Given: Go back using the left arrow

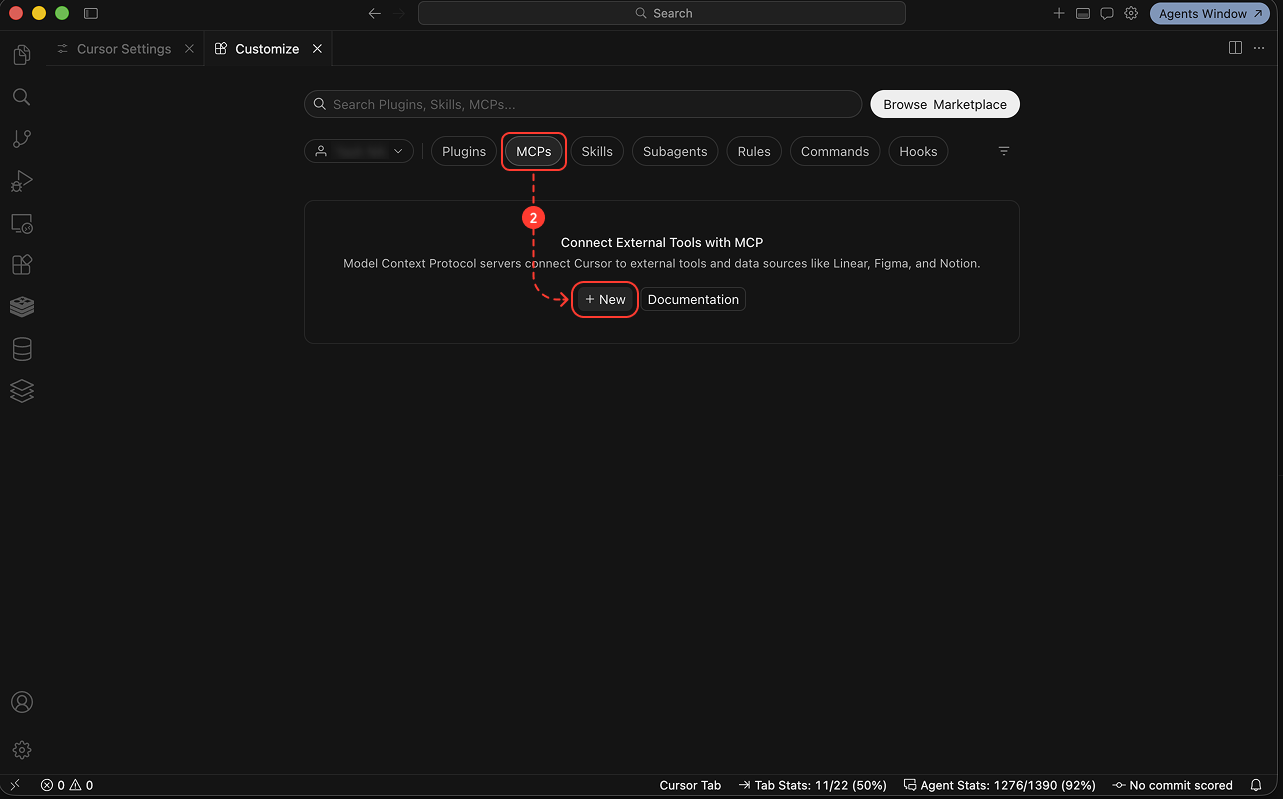Looking at the screenshot, I should (x=375, y=14).
